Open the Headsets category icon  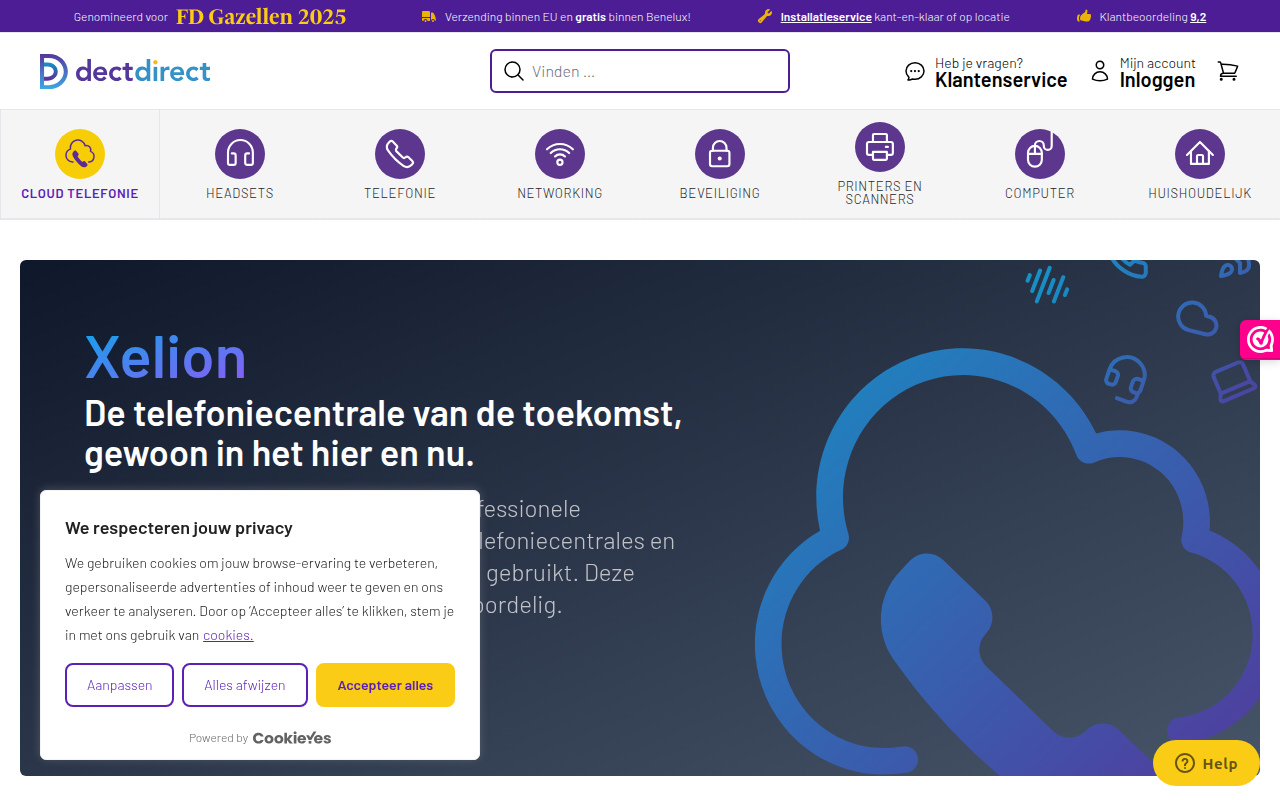pos(240,154)
